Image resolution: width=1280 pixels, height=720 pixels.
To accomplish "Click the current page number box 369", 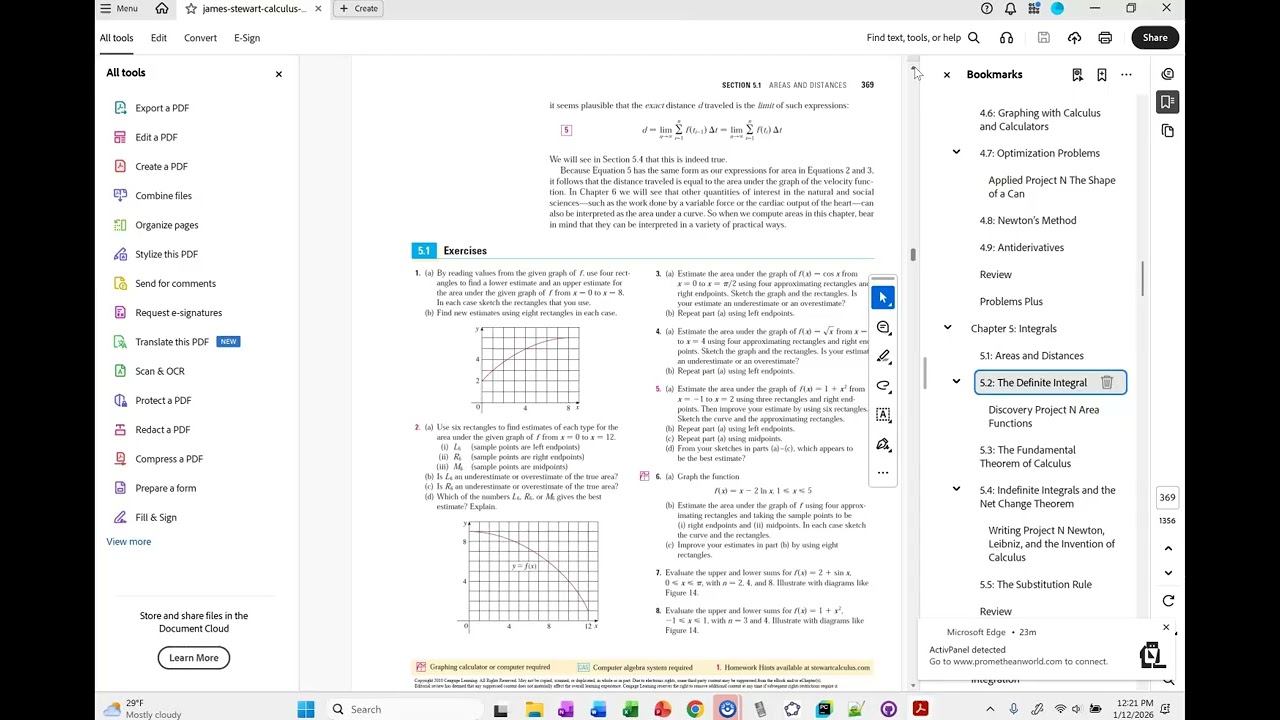I will pyautogui.click(x=1167, y=498).
